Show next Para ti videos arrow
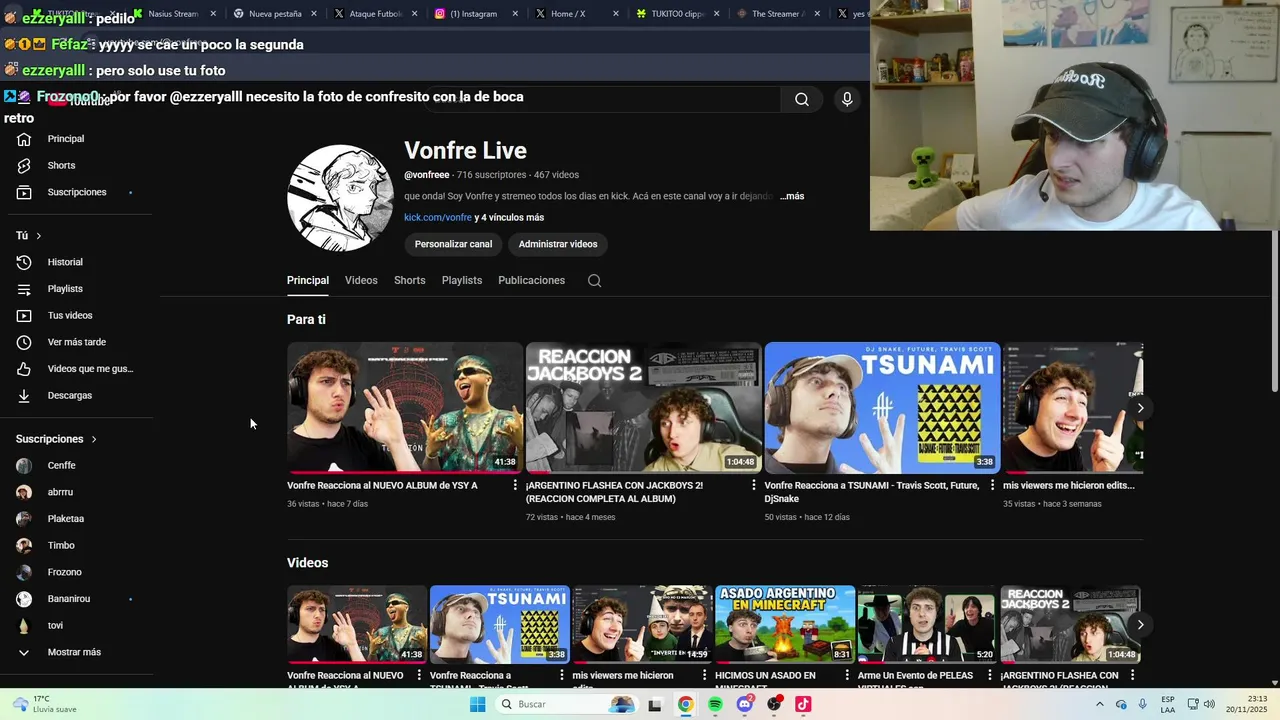1280x720 pixels. tap(1140, 408)
